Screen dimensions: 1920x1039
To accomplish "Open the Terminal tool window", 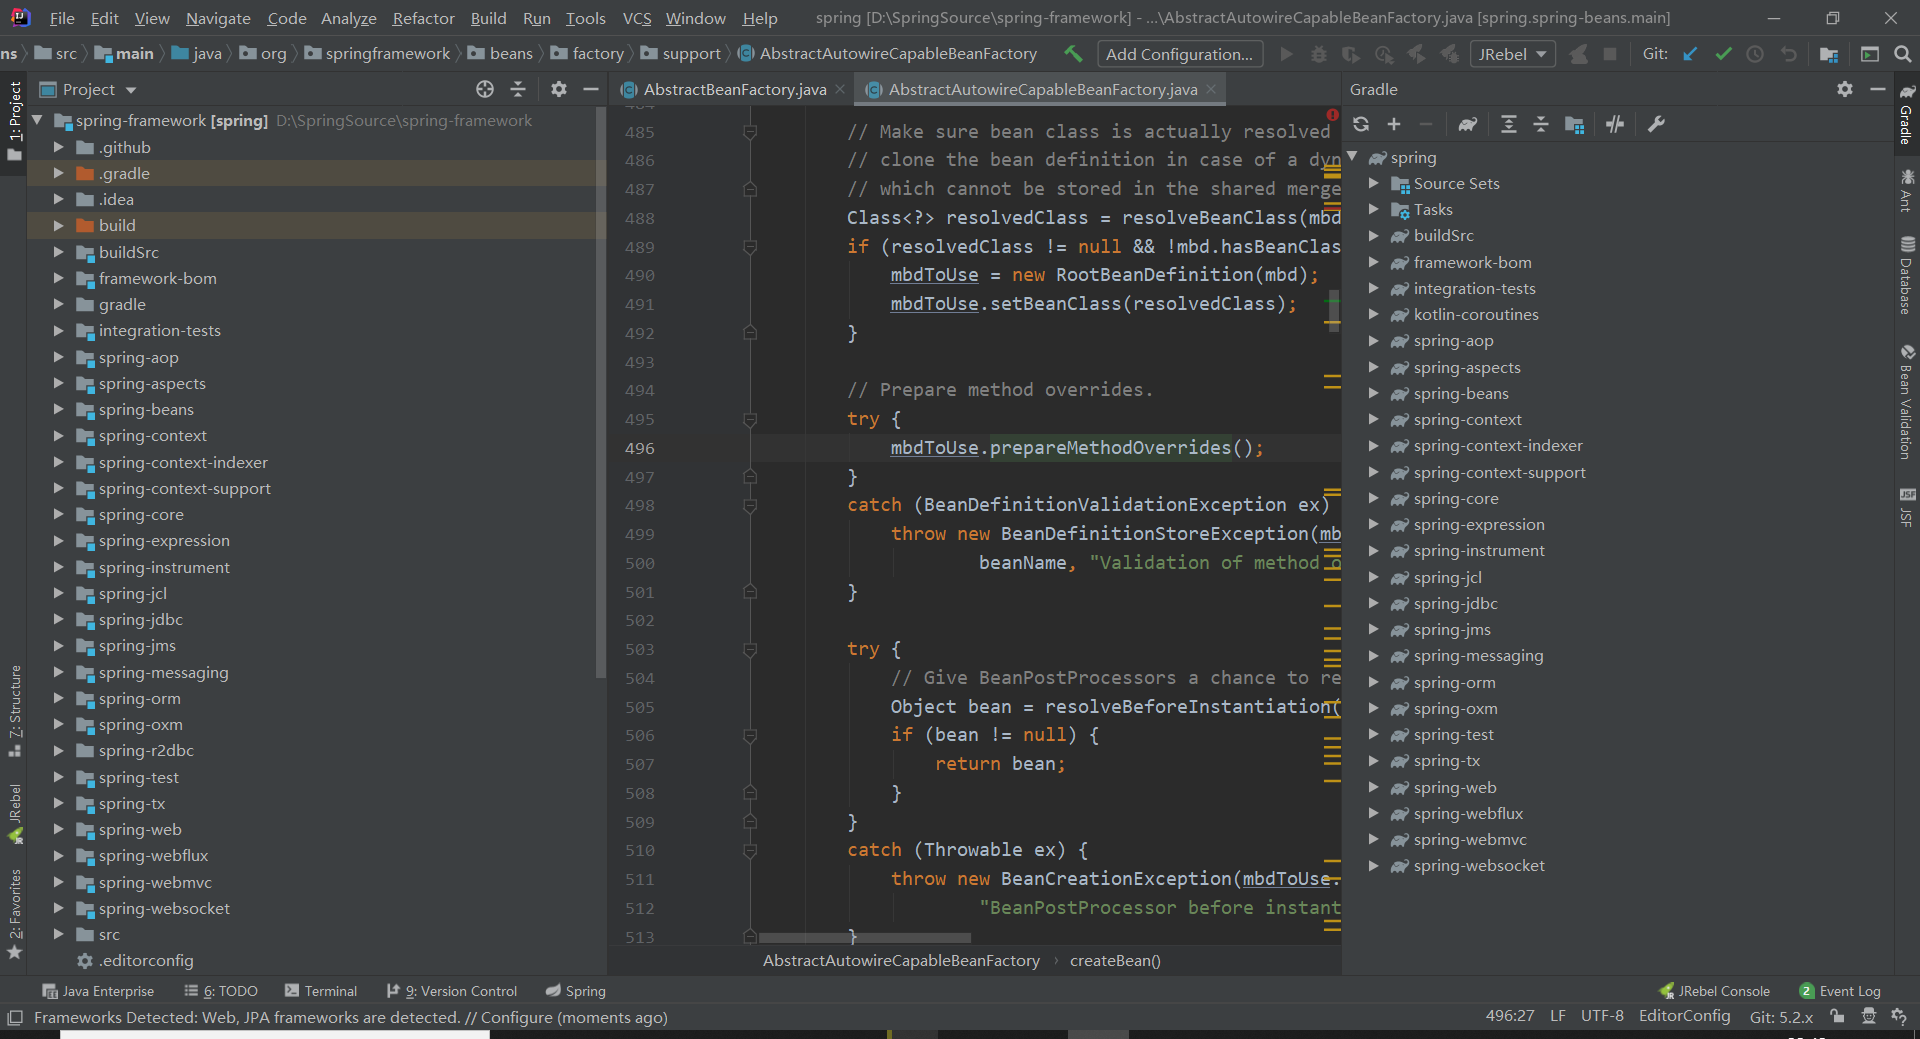I will [x=320, y=991].
